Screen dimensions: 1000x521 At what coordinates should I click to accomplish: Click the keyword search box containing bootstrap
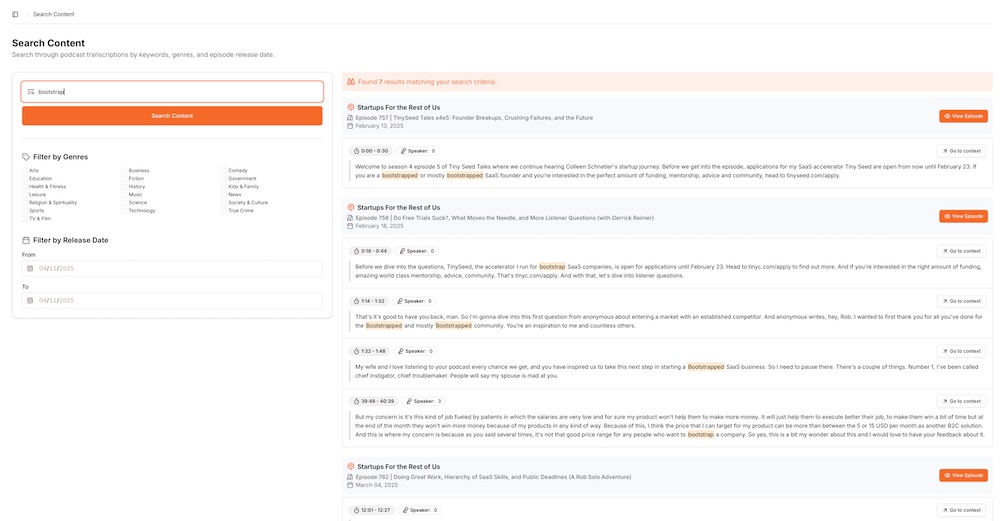click(172, 92)
